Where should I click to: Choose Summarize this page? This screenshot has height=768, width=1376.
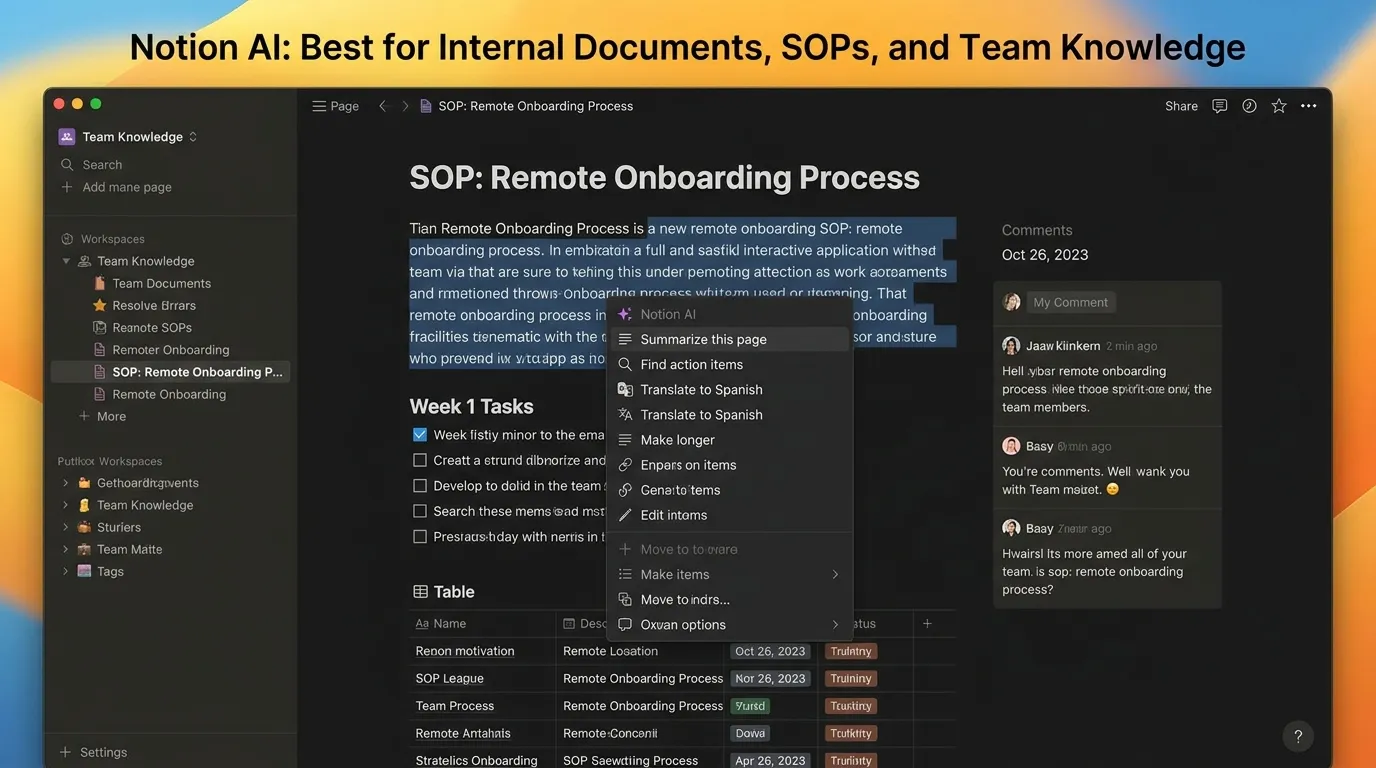pos(729,339)
